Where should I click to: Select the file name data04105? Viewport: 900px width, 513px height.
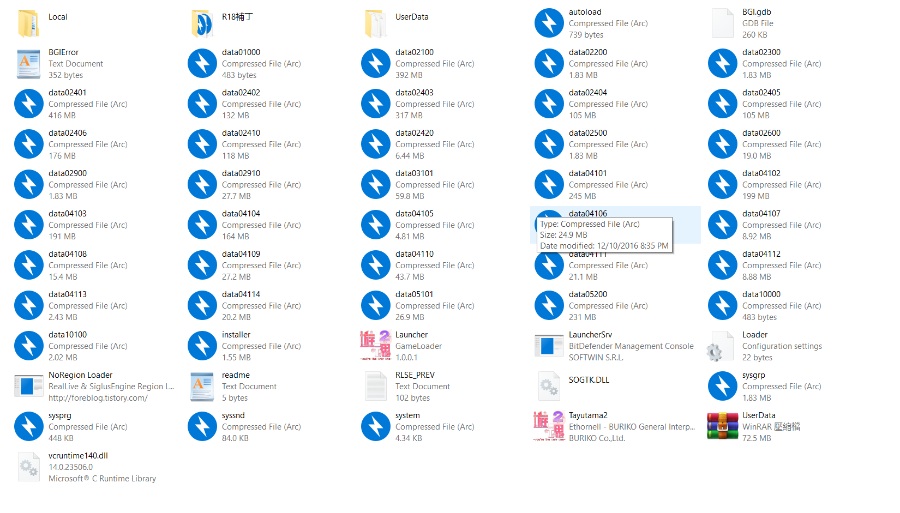click(414, 213)
